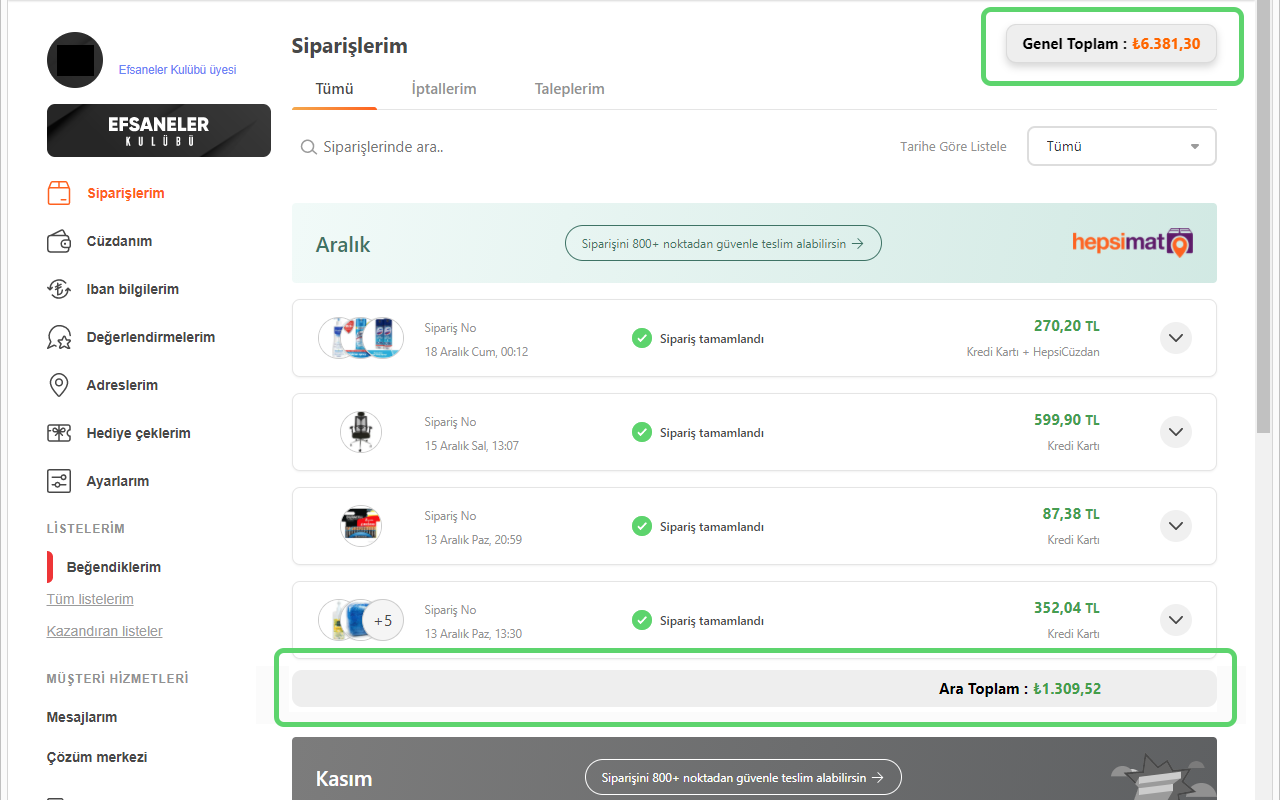Click the hepsimat logo
This screenshot has width=1280, height=800.
[1132, 242]
